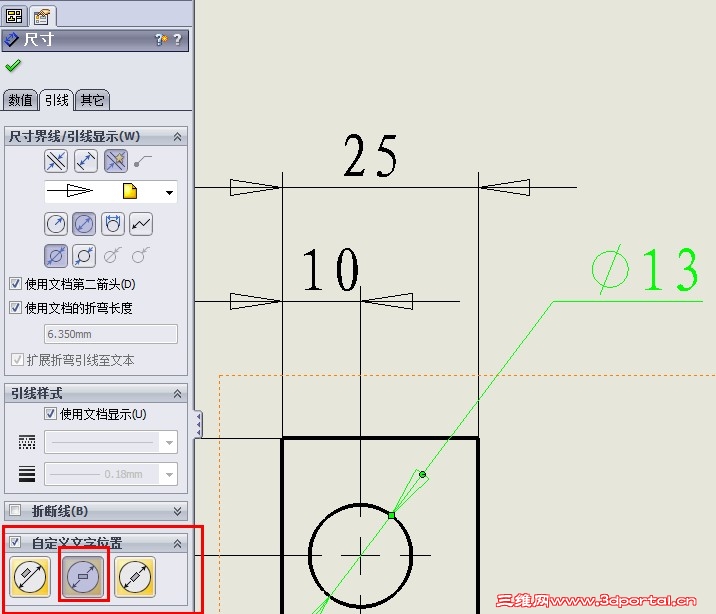
Task: Switch to the 其它 tab
Action: coord(92,100)
